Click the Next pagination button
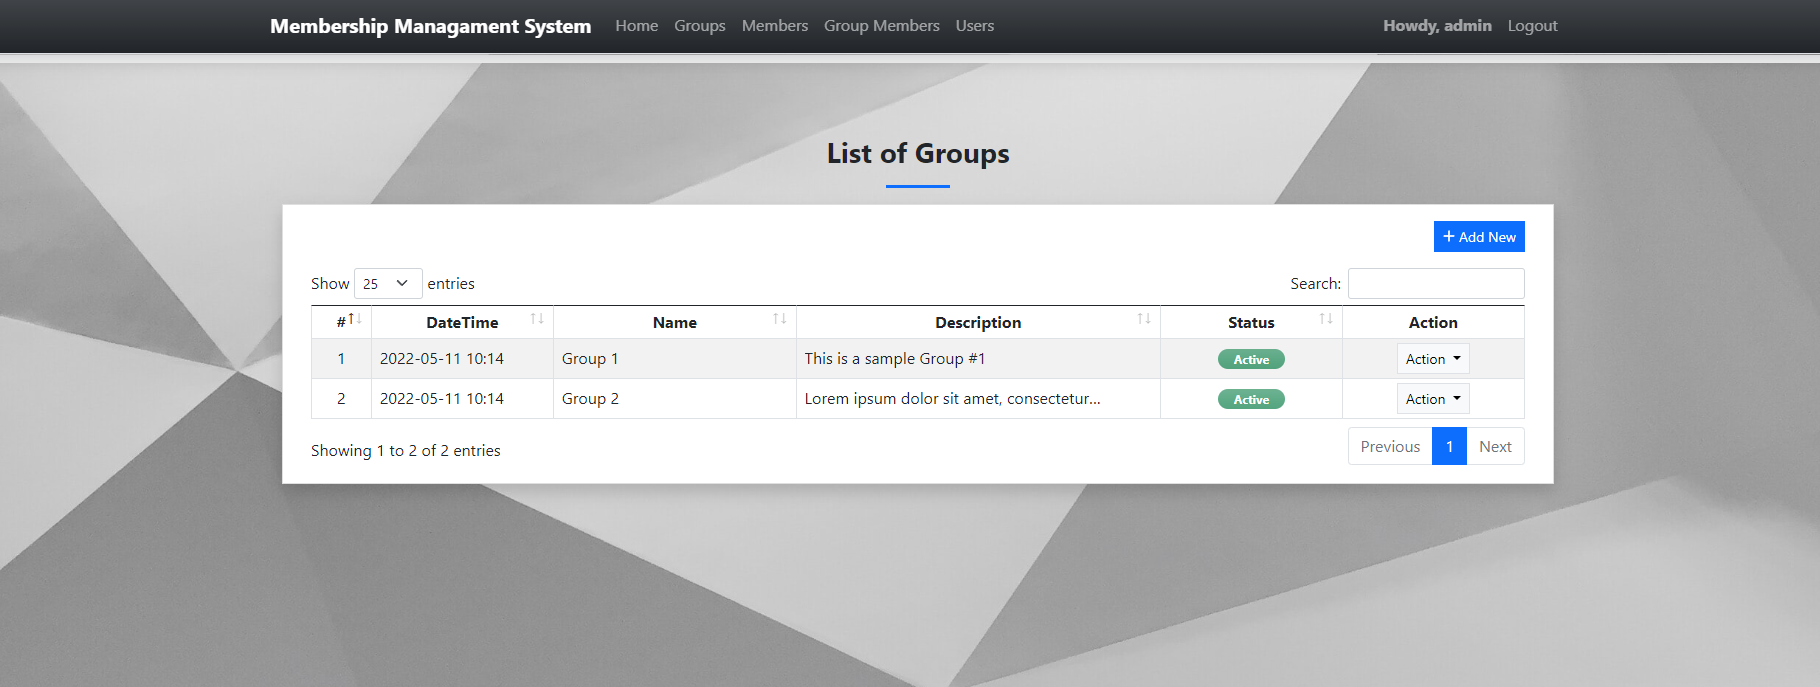This screenshot has width=1820, height=687. tap(1494, 447)
